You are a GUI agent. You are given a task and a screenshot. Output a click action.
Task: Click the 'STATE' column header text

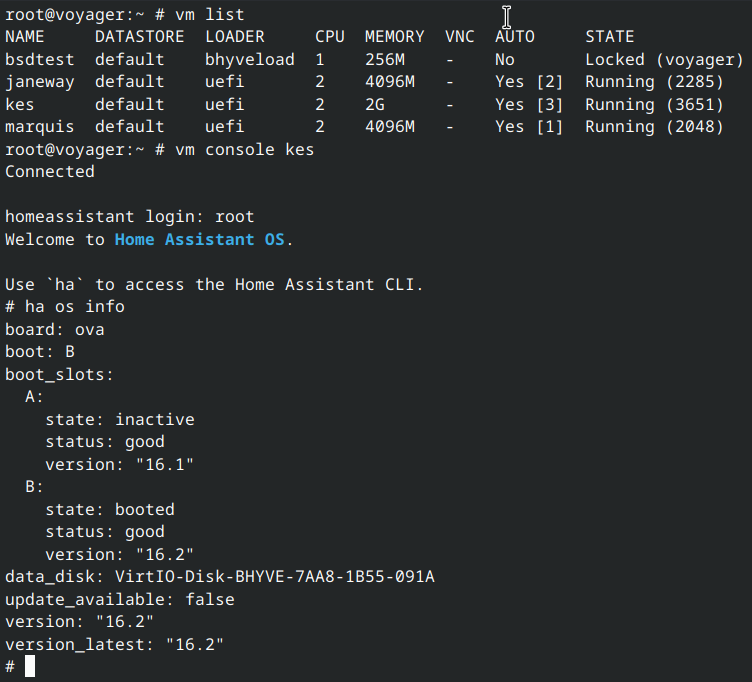click(x=610, y=37)
